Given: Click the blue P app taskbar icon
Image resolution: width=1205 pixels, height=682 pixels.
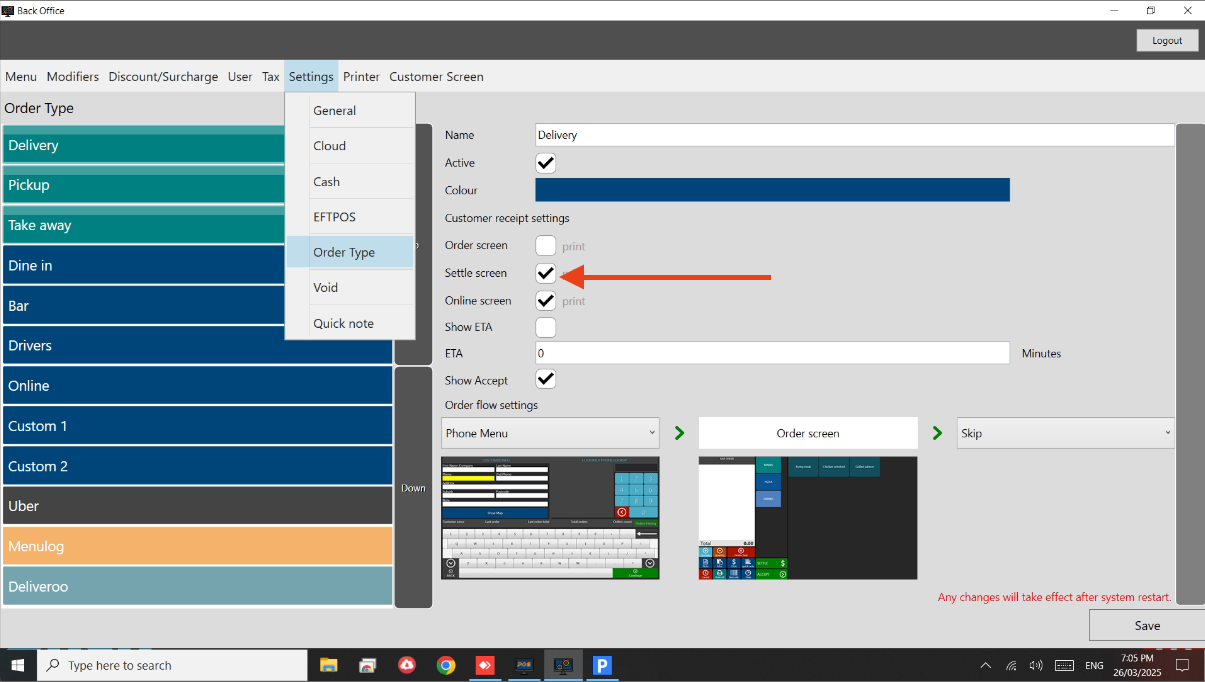Looking at the screenshot, I should point(602,665).
